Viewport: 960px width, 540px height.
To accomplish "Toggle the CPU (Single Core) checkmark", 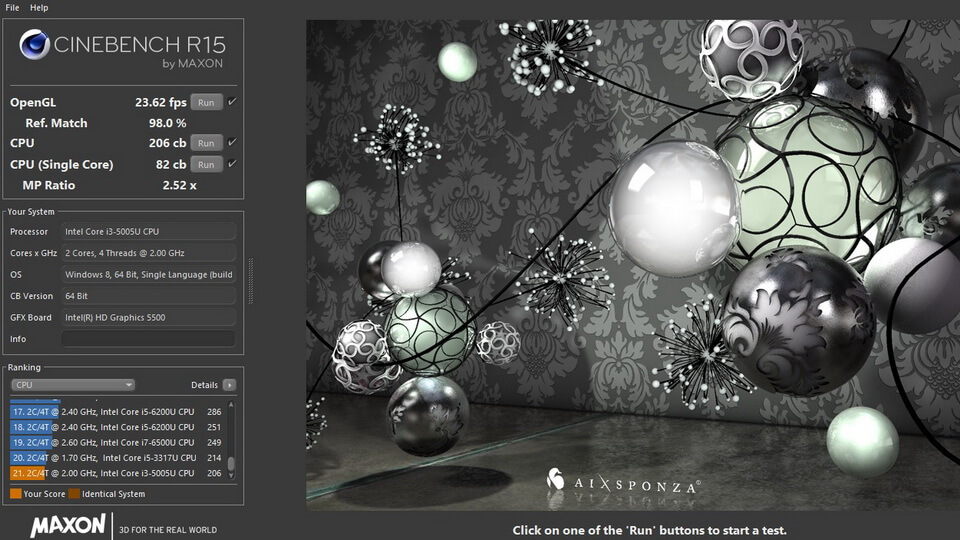I will 232,163.
